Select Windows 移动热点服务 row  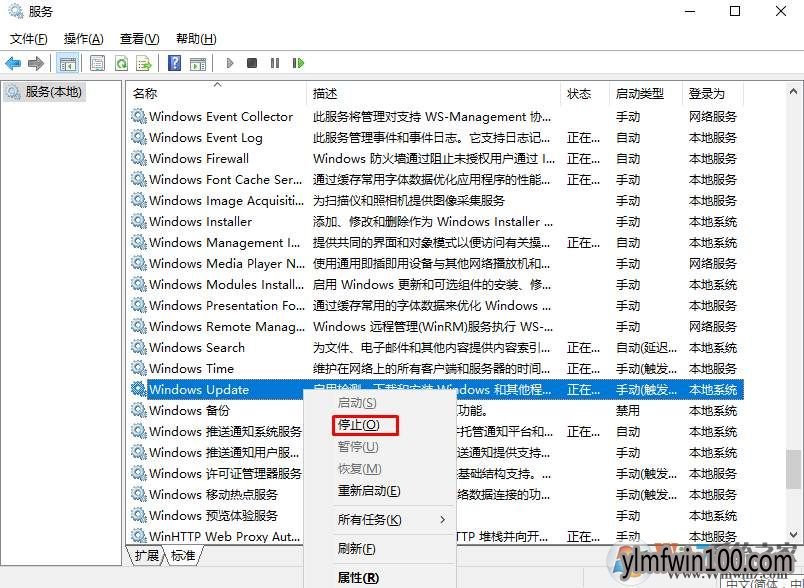[213, 495]
